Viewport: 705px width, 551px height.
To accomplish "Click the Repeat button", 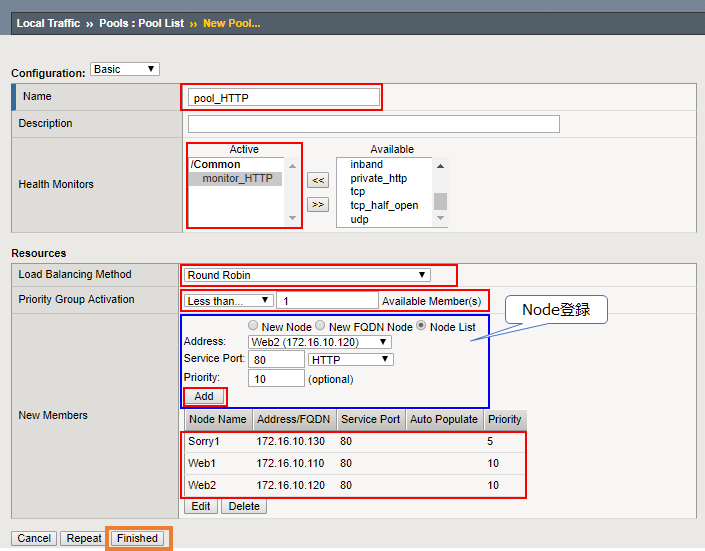I will 84,538.
